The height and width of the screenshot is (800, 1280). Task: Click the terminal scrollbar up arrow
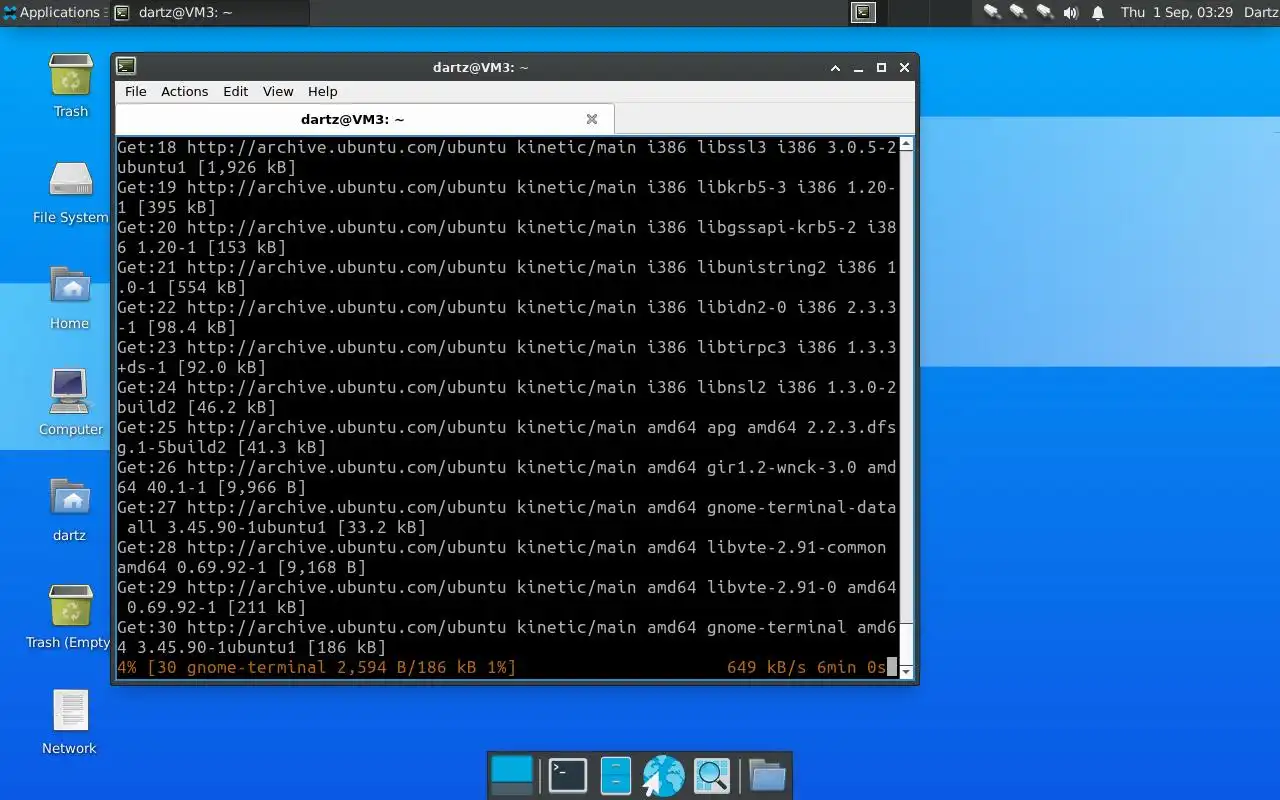906,144
